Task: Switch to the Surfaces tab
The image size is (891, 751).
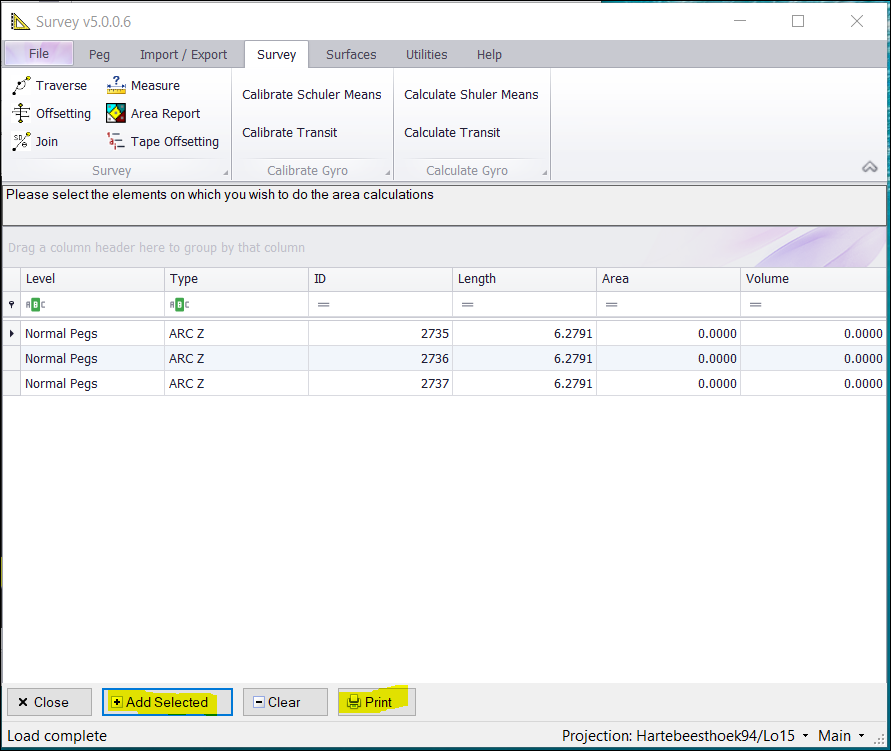Action: pos(351,55)
